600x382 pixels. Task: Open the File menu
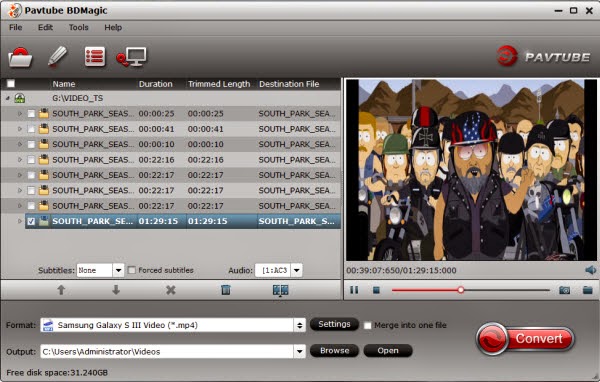tap(16, 27)
